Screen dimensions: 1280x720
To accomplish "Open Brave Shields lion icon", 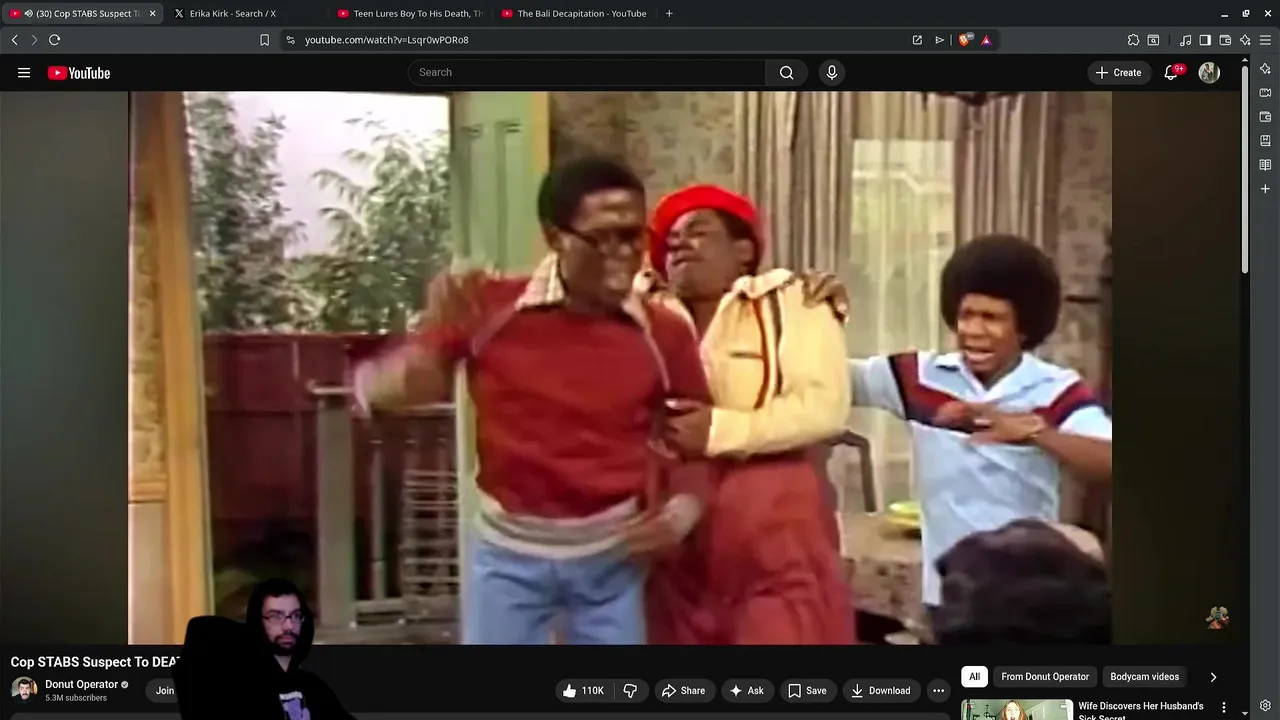I will coord(964,40).
